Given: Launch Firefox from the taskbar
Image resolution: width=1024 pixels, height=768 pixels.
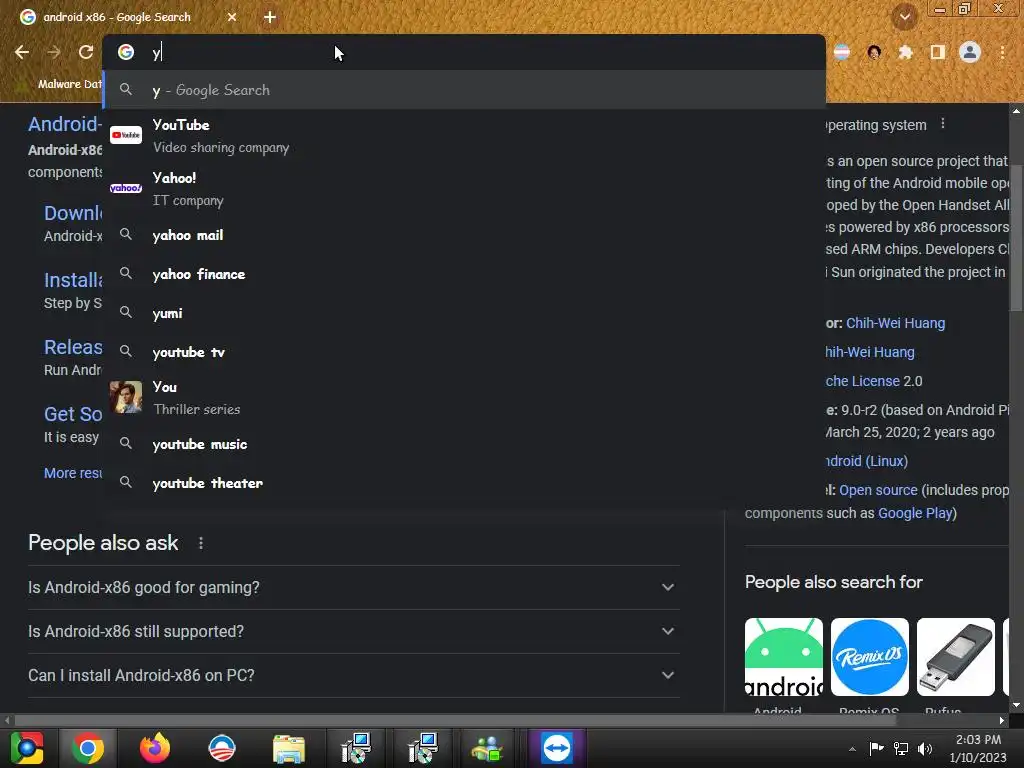Looking at the screenshot, I should 155,748.
